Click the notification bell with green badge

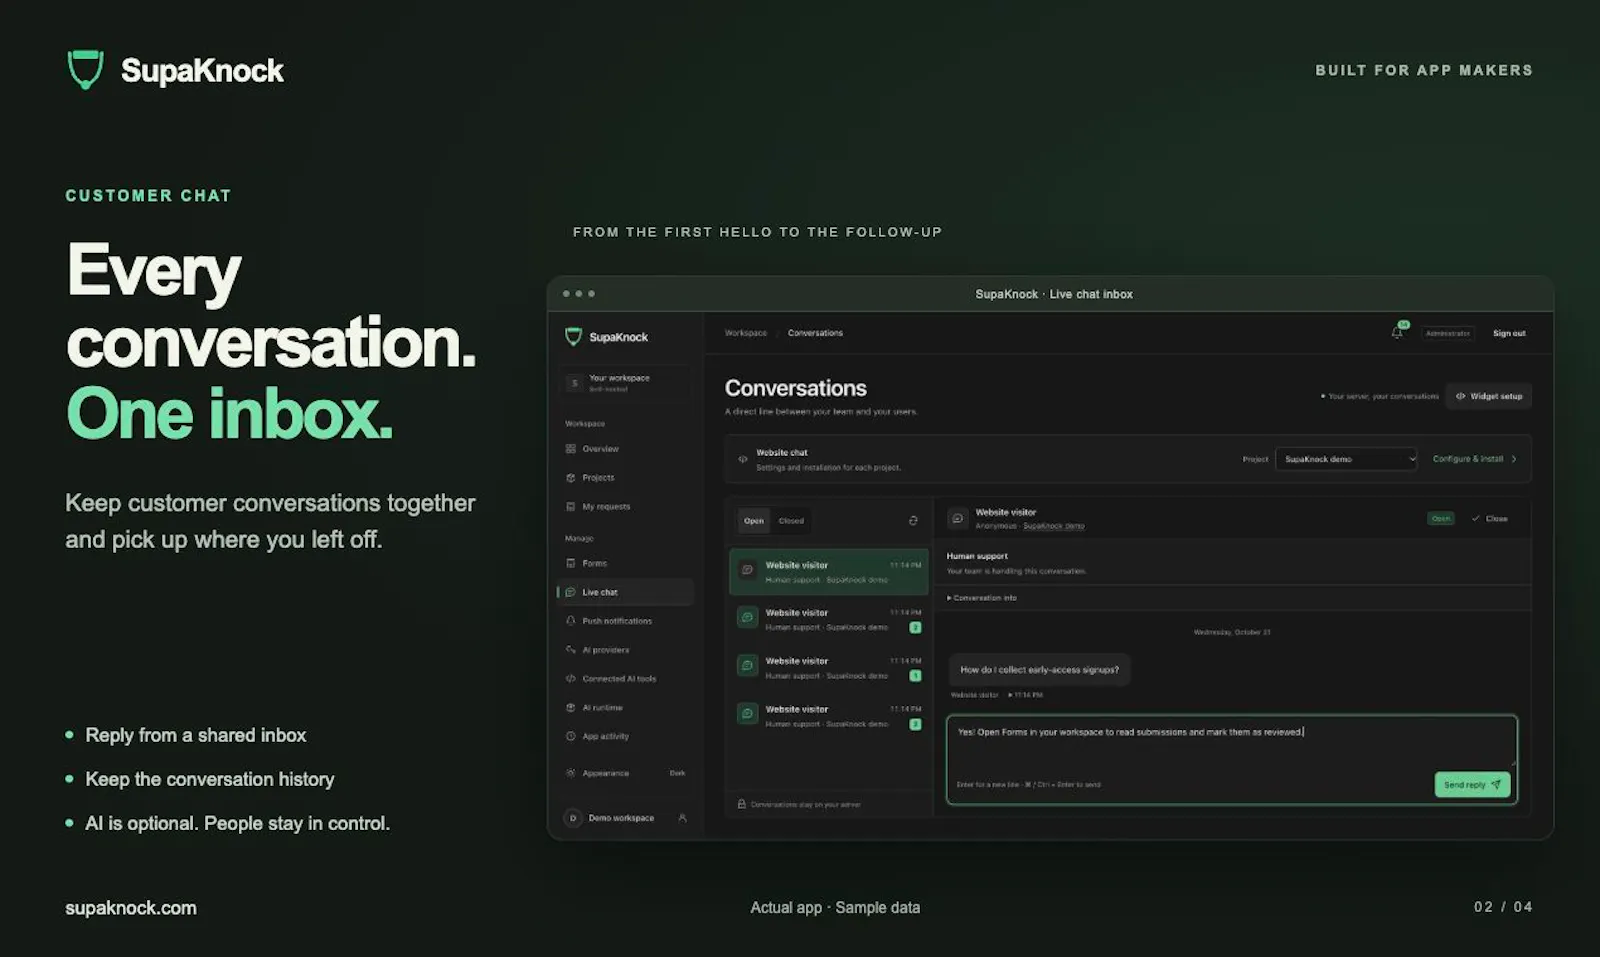(x=1398, y=332)
